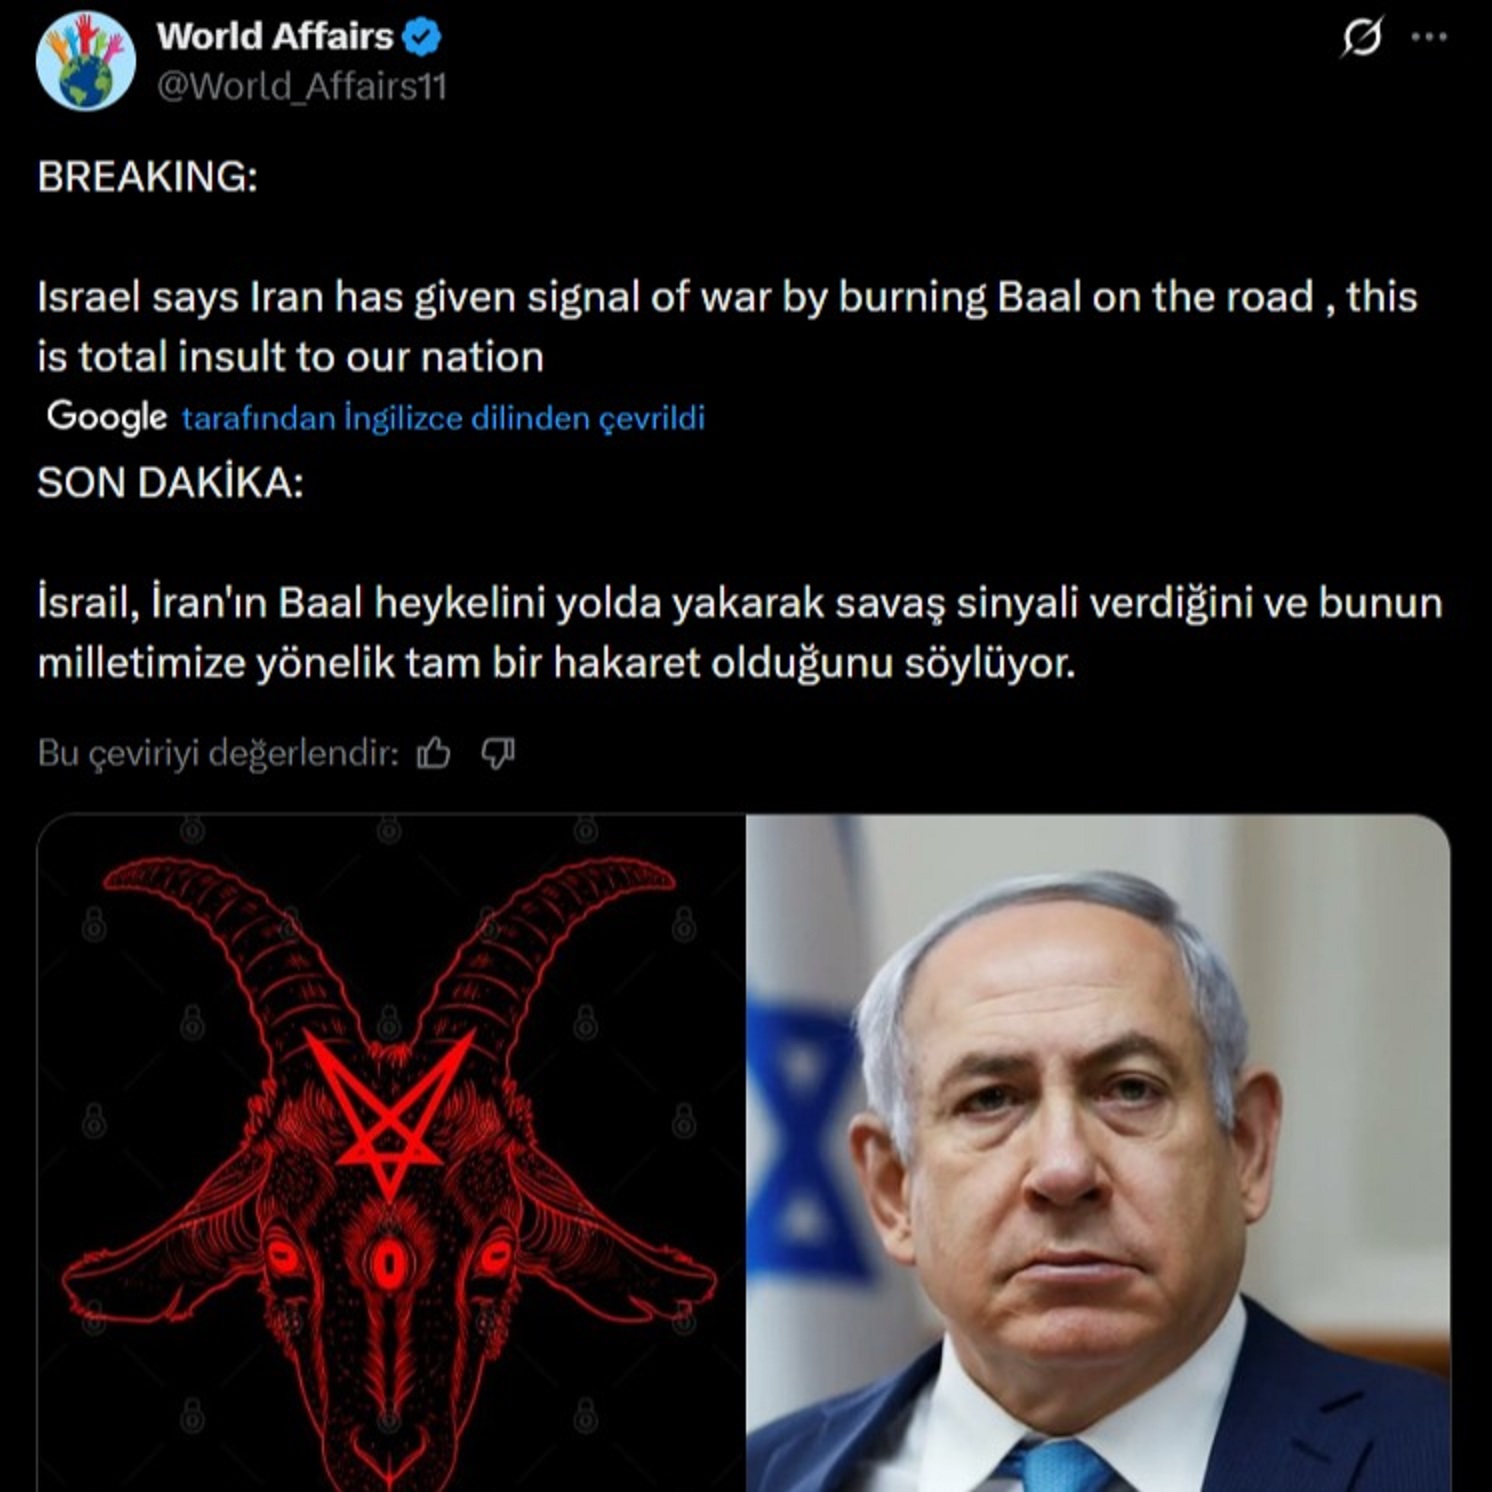
Task: Open the photo of man in suit
Action: [1098, 1153]
